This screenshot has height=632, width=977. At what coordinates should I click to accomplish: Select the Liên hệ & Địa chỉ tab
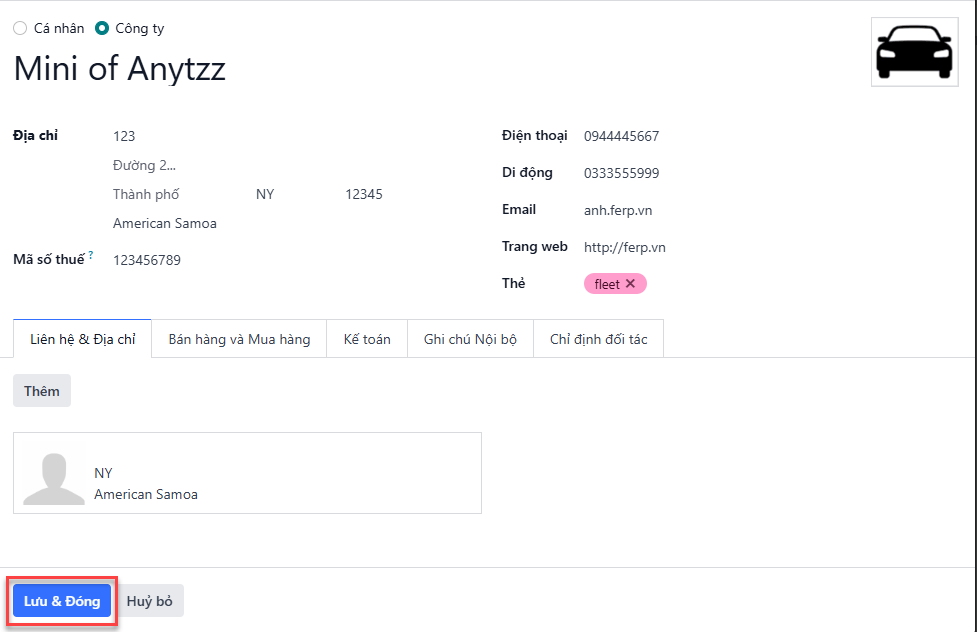tap(82, 339)
